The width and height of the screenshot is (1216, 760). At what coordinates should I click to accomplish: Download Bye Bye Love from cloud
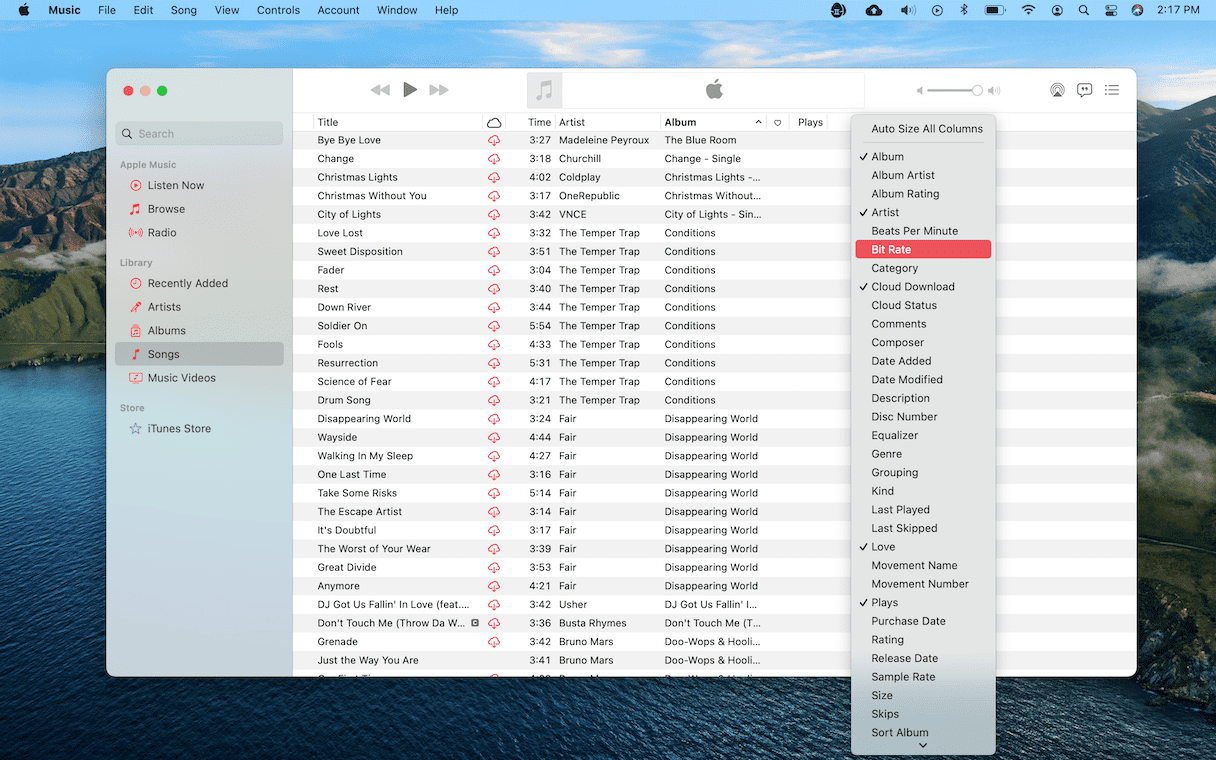click(x=494, y=141)
